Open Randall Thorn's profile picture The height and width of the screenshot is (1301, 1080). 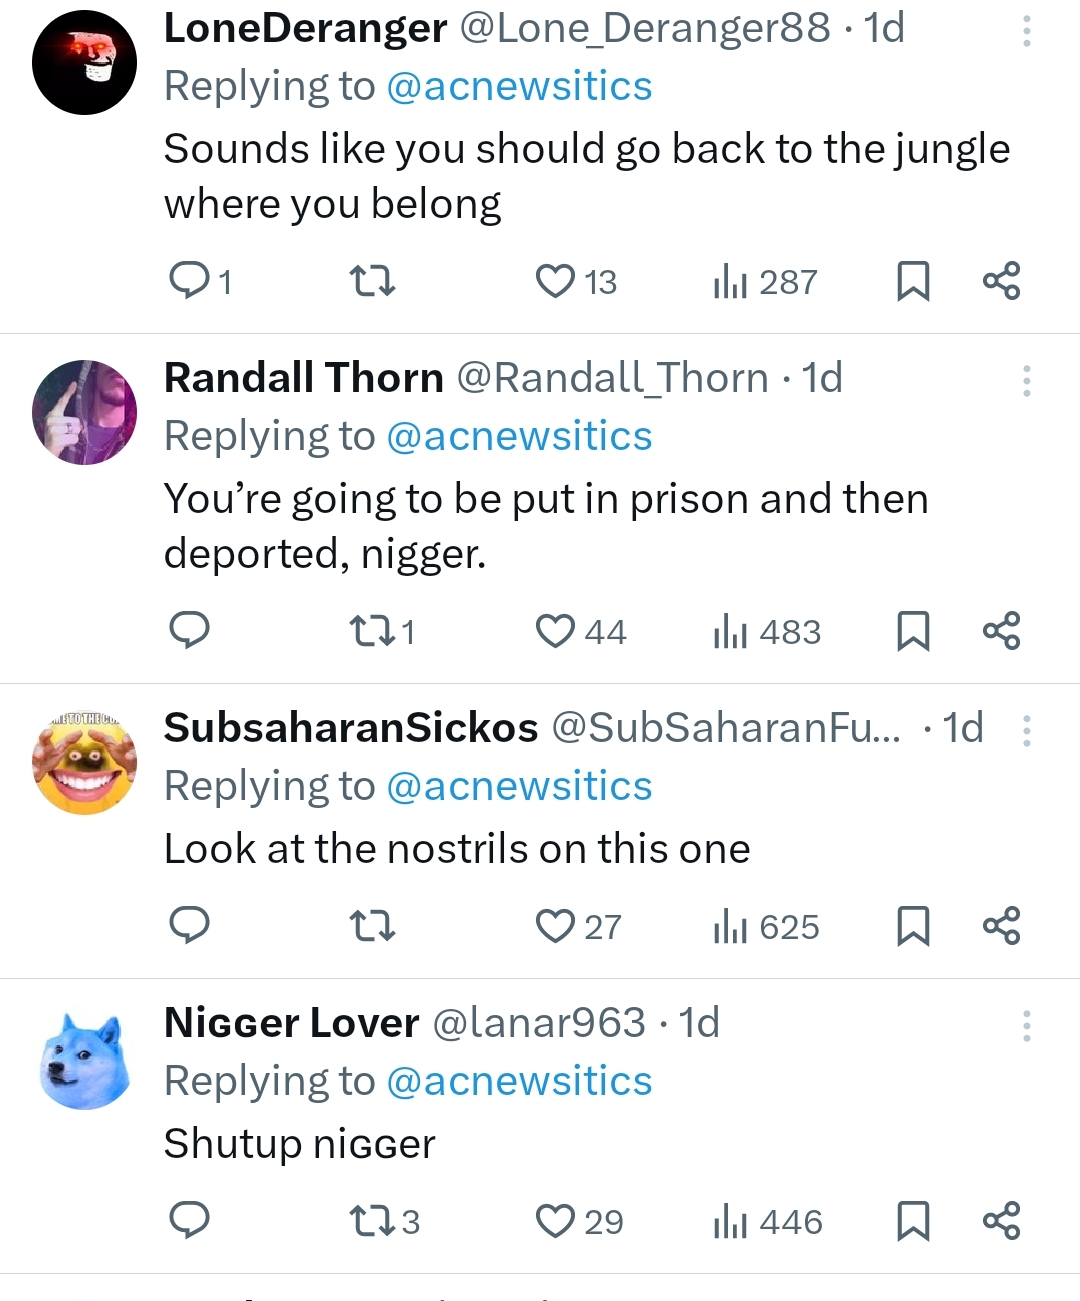click(85, 412)
